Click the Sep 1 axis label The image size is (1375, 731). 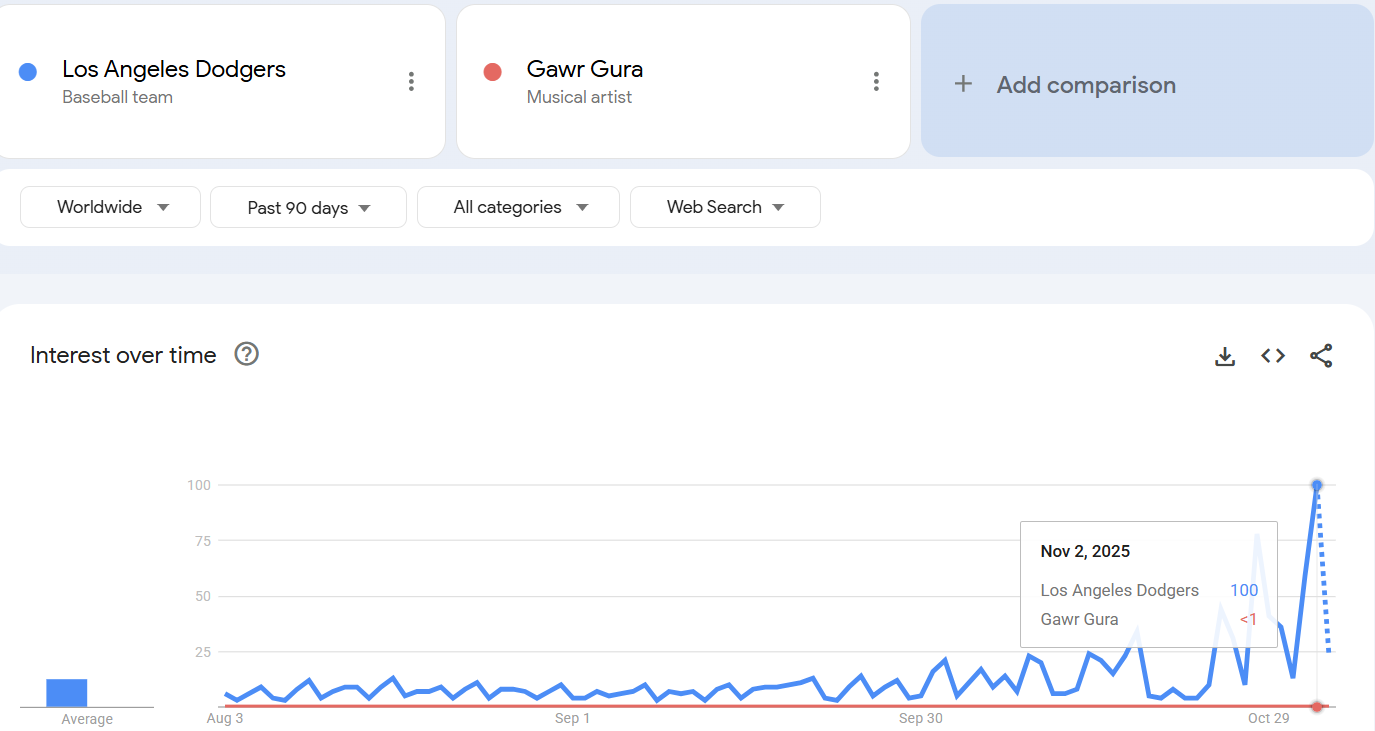click(572, 718)
